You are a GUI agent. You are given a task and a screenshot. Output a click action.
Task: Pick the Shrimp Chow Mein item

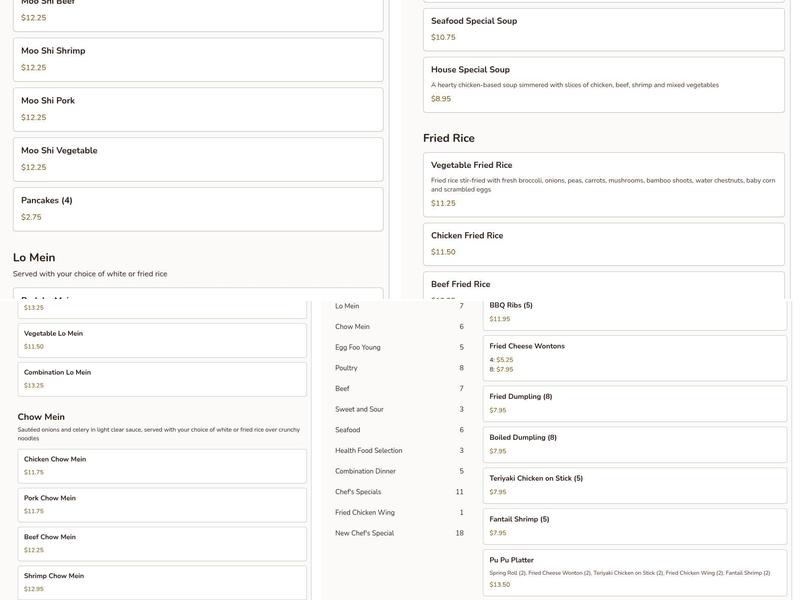tap(163, 582)
